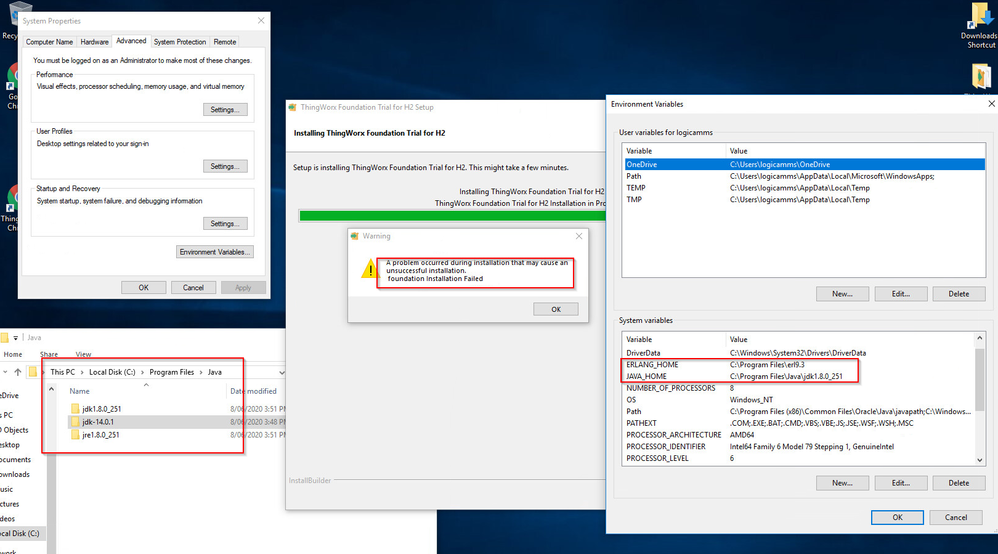Open the Remote tab

pos(225,42)
